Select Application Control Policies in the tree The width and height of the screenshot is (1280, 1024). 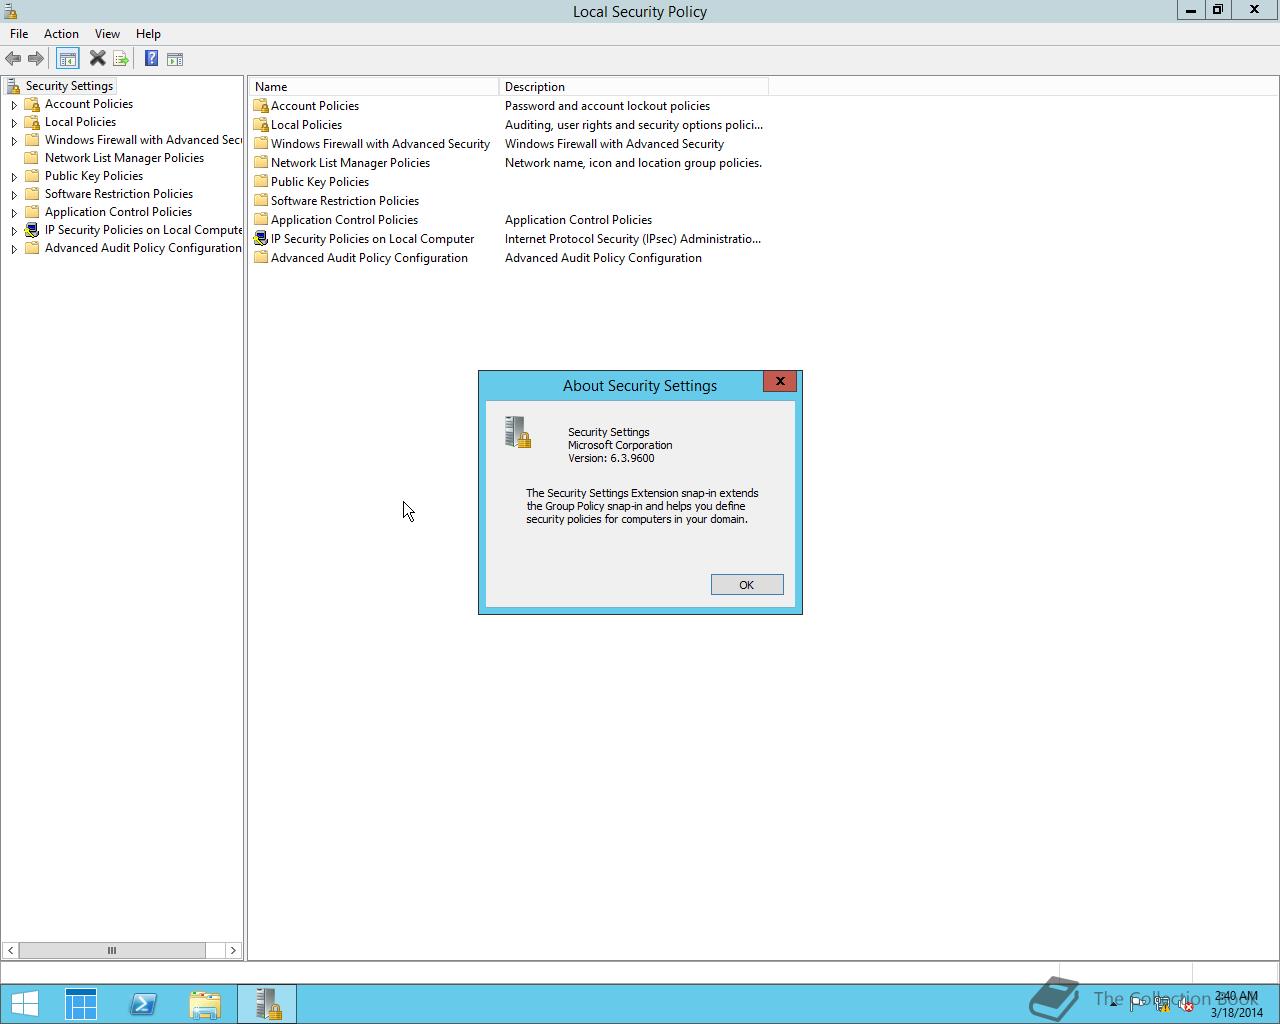coord(118,212)
